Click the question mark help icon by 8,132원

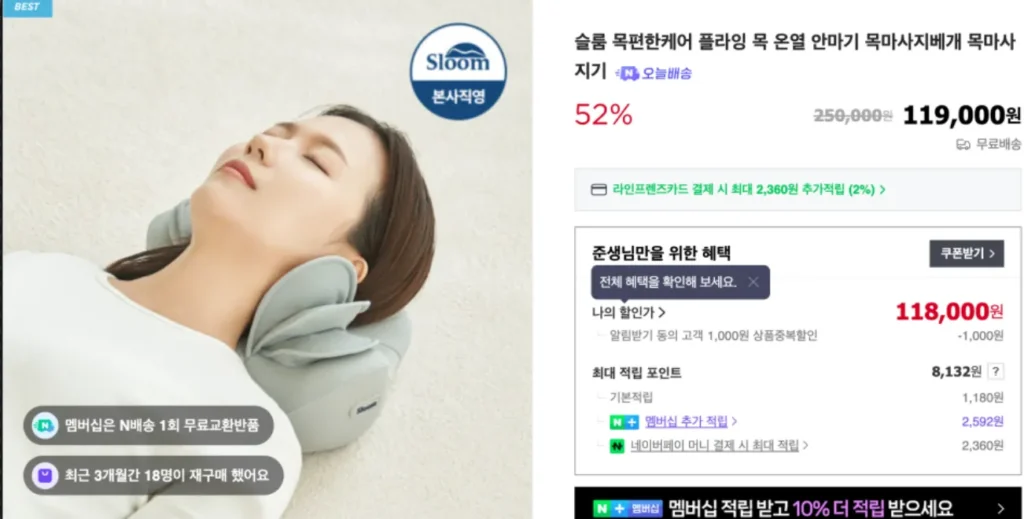click(x=995, y=371)
